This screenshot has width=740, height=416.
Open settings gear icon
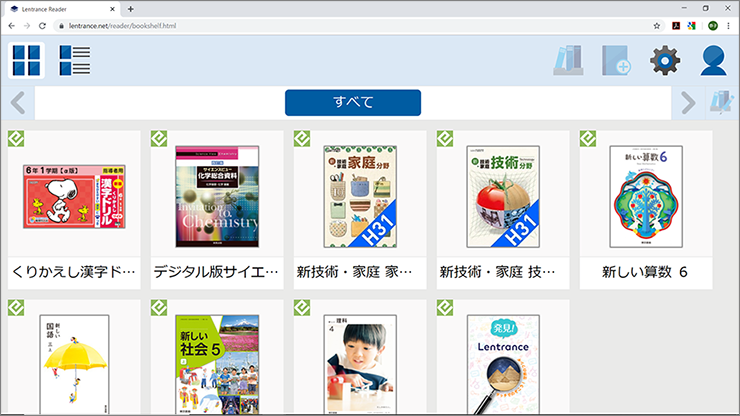point(665,60)
